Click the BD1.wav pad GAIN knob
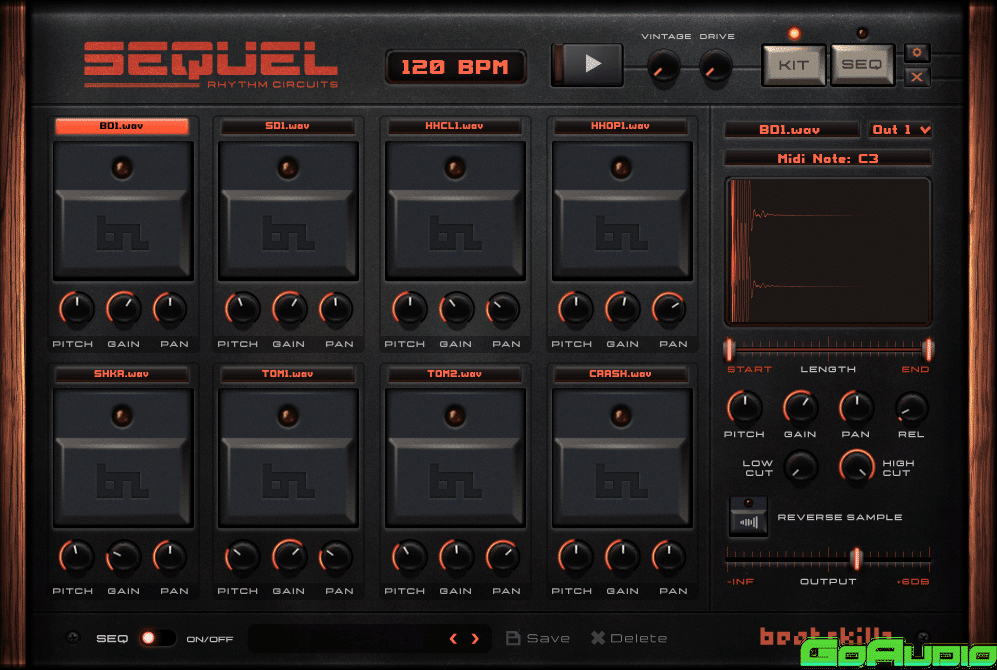Screen dimensions: 997x670 point(123,309)
